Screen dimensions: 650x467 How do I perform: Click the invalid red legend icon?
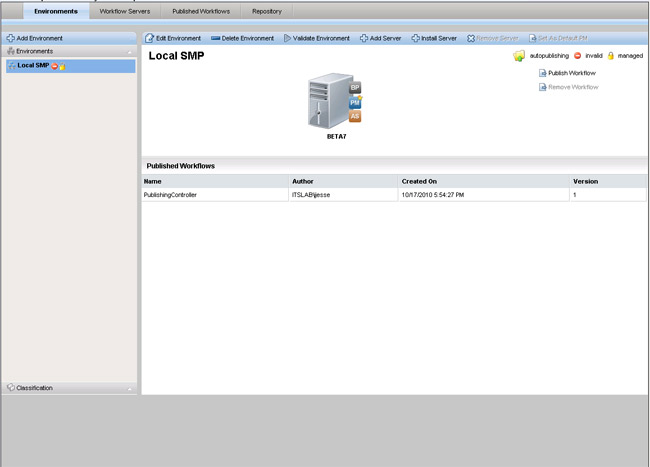[577, 56]
